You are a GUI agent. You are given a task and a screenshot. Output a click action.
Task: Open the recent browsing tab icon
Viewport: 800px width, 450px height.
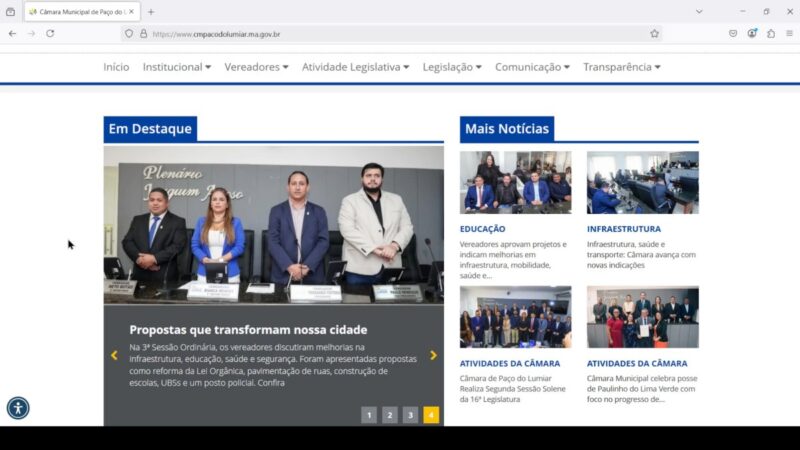point(11,12)
